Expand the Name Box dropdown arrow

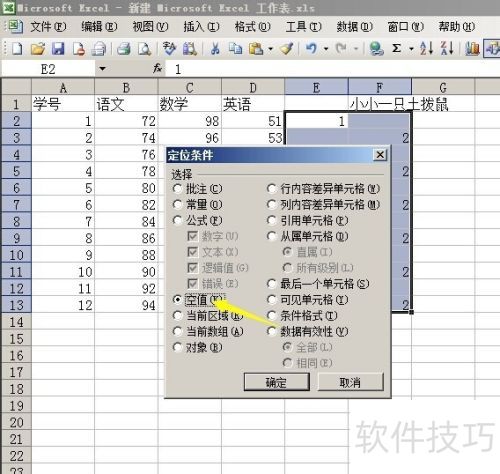[x=102, y=69]
